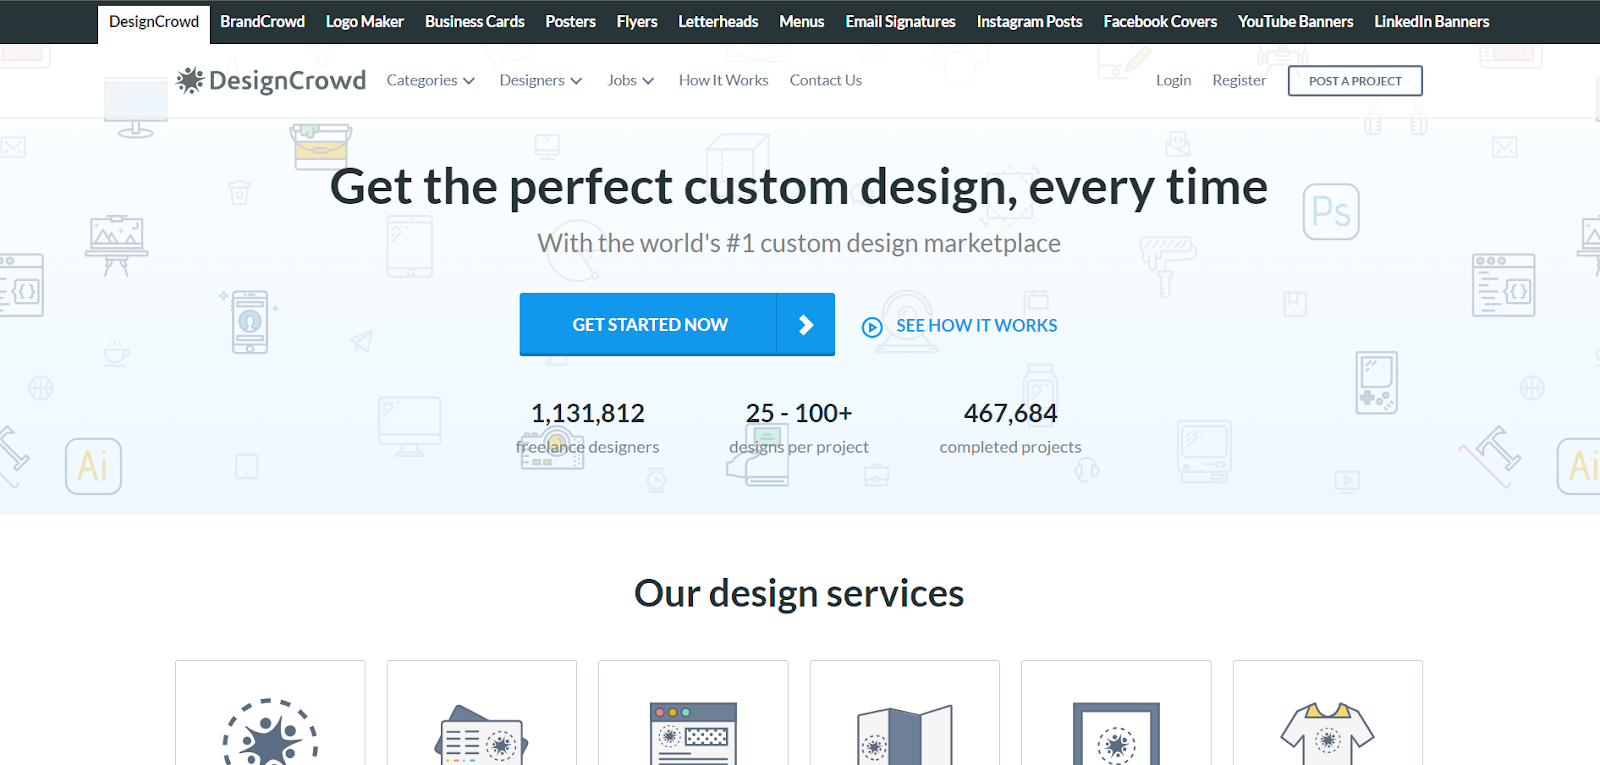
Task: Select YouTube Banners in top bar
Action: click(1296, 22)
